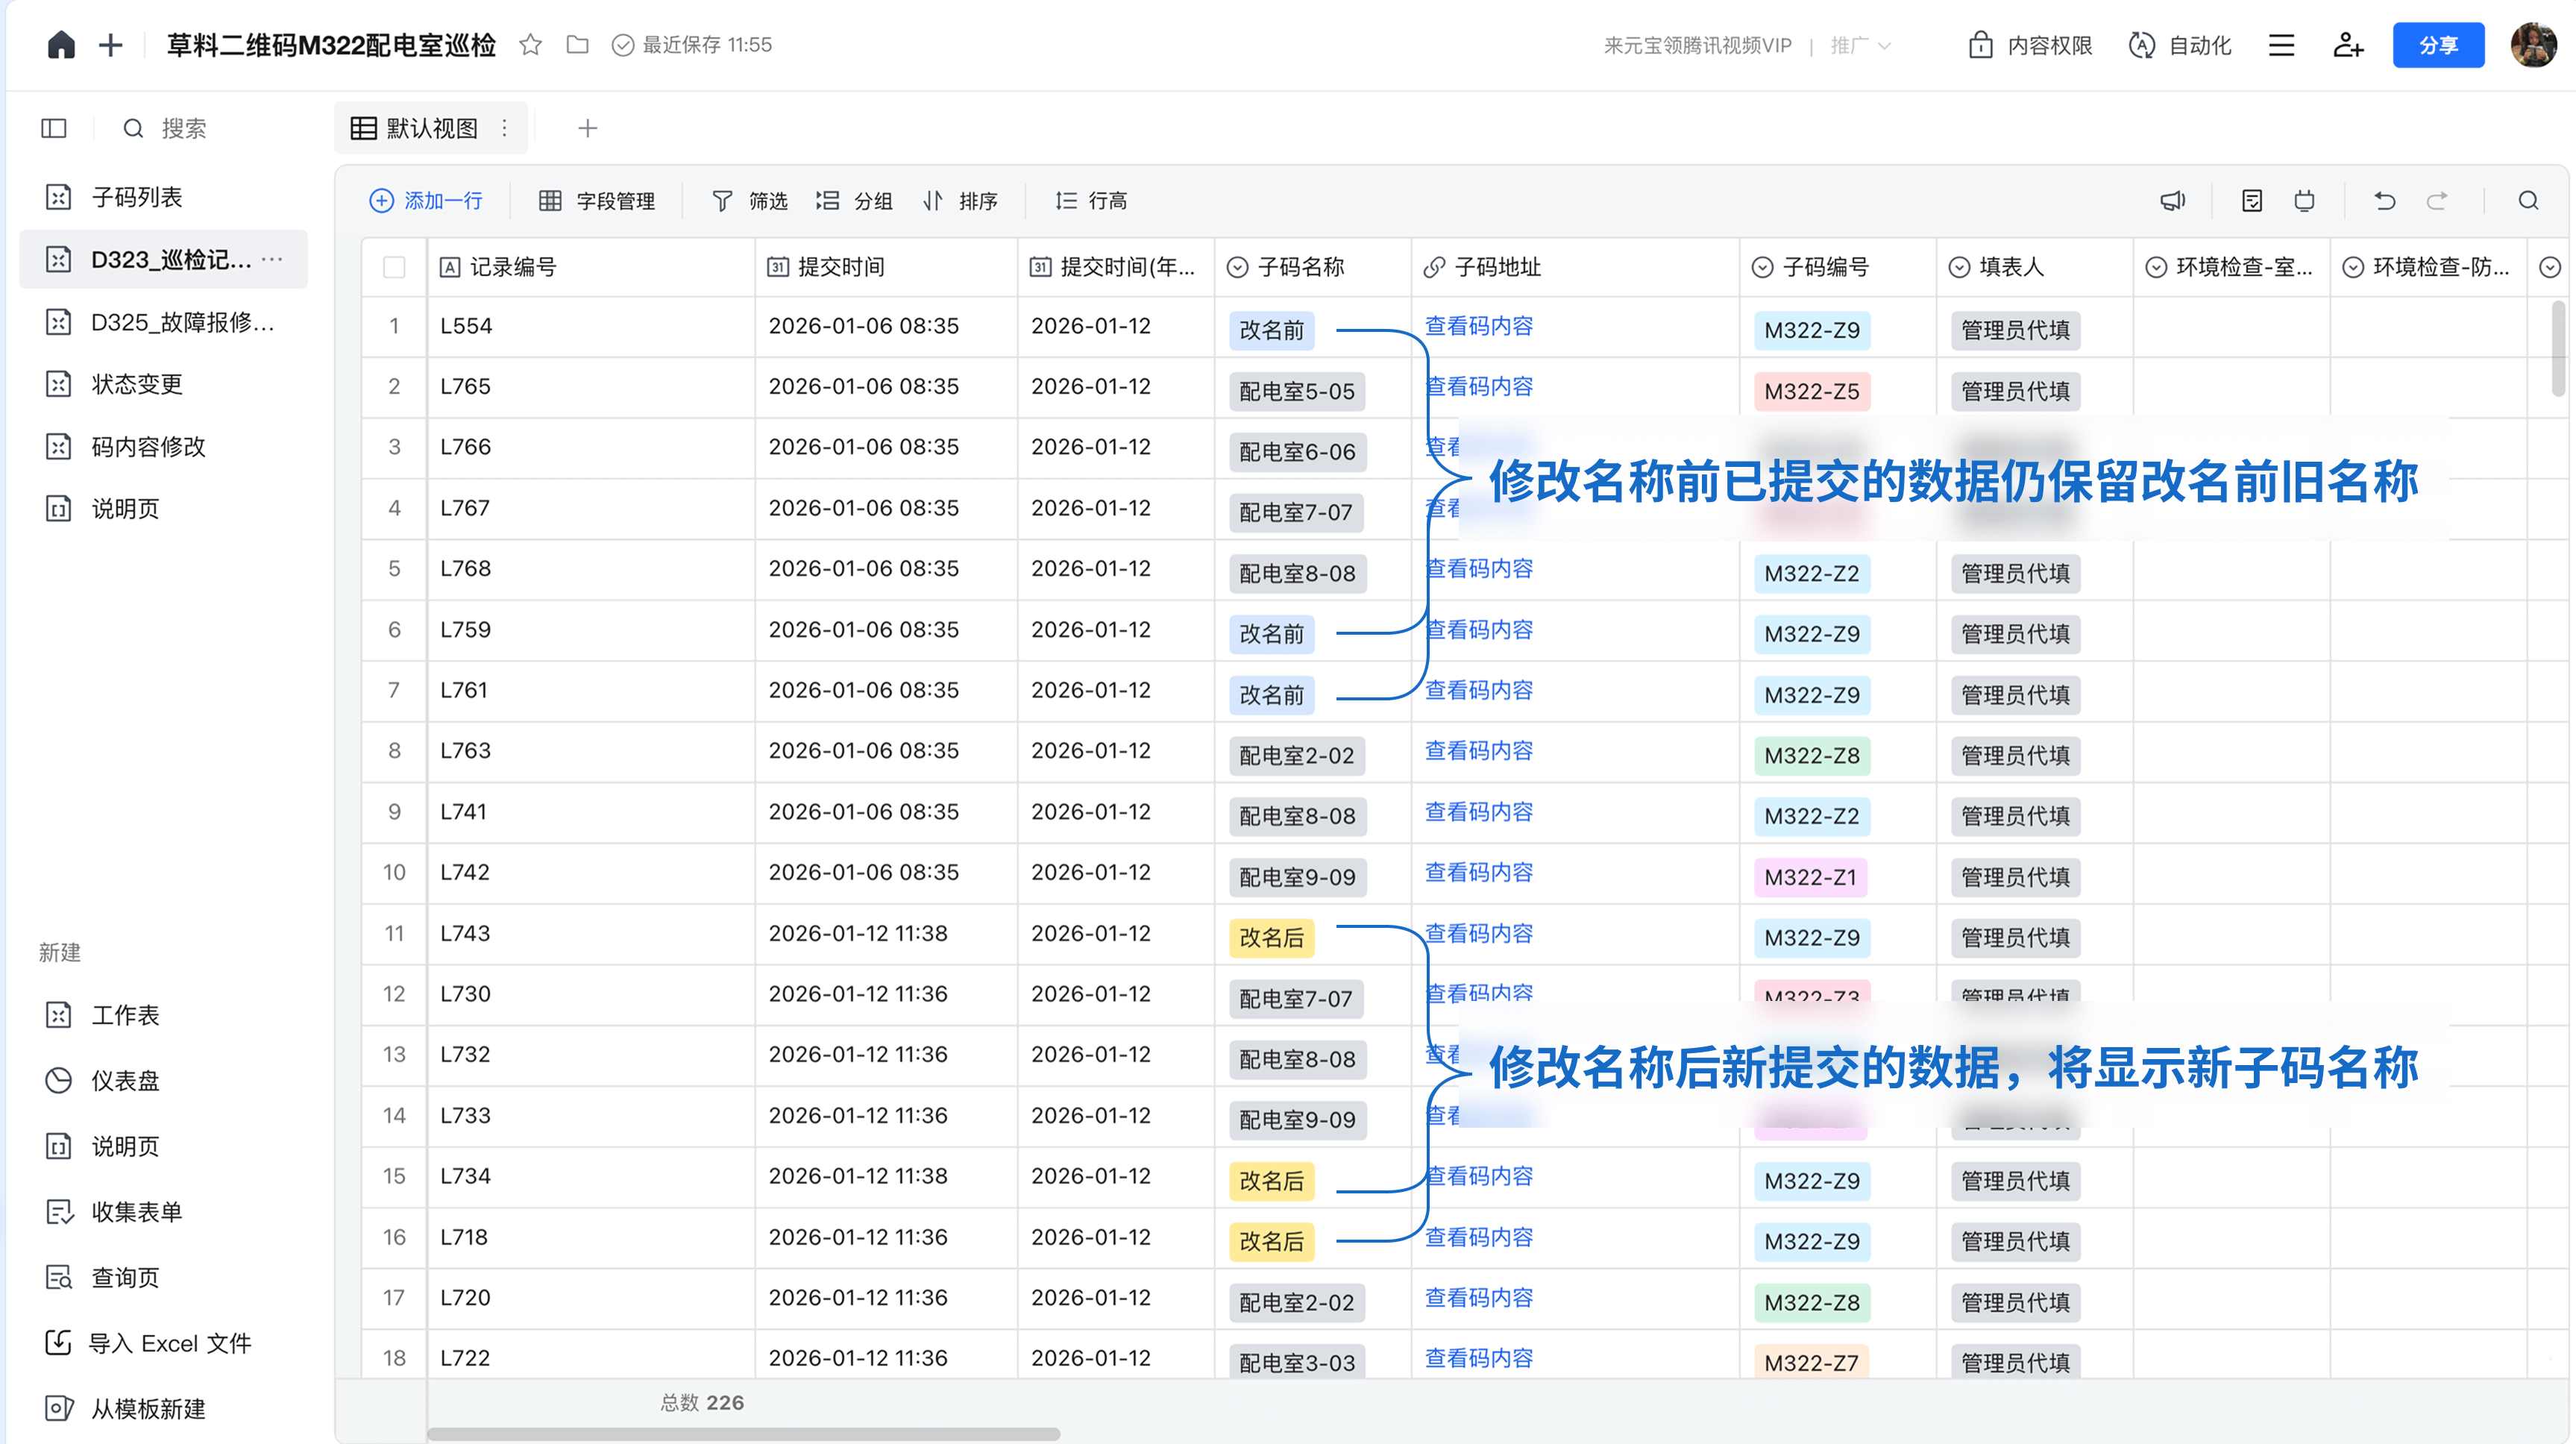Click the undo arrow icon
Image resolution: width=2576 pixels, height=1444 pixels.
[2385, 201]
